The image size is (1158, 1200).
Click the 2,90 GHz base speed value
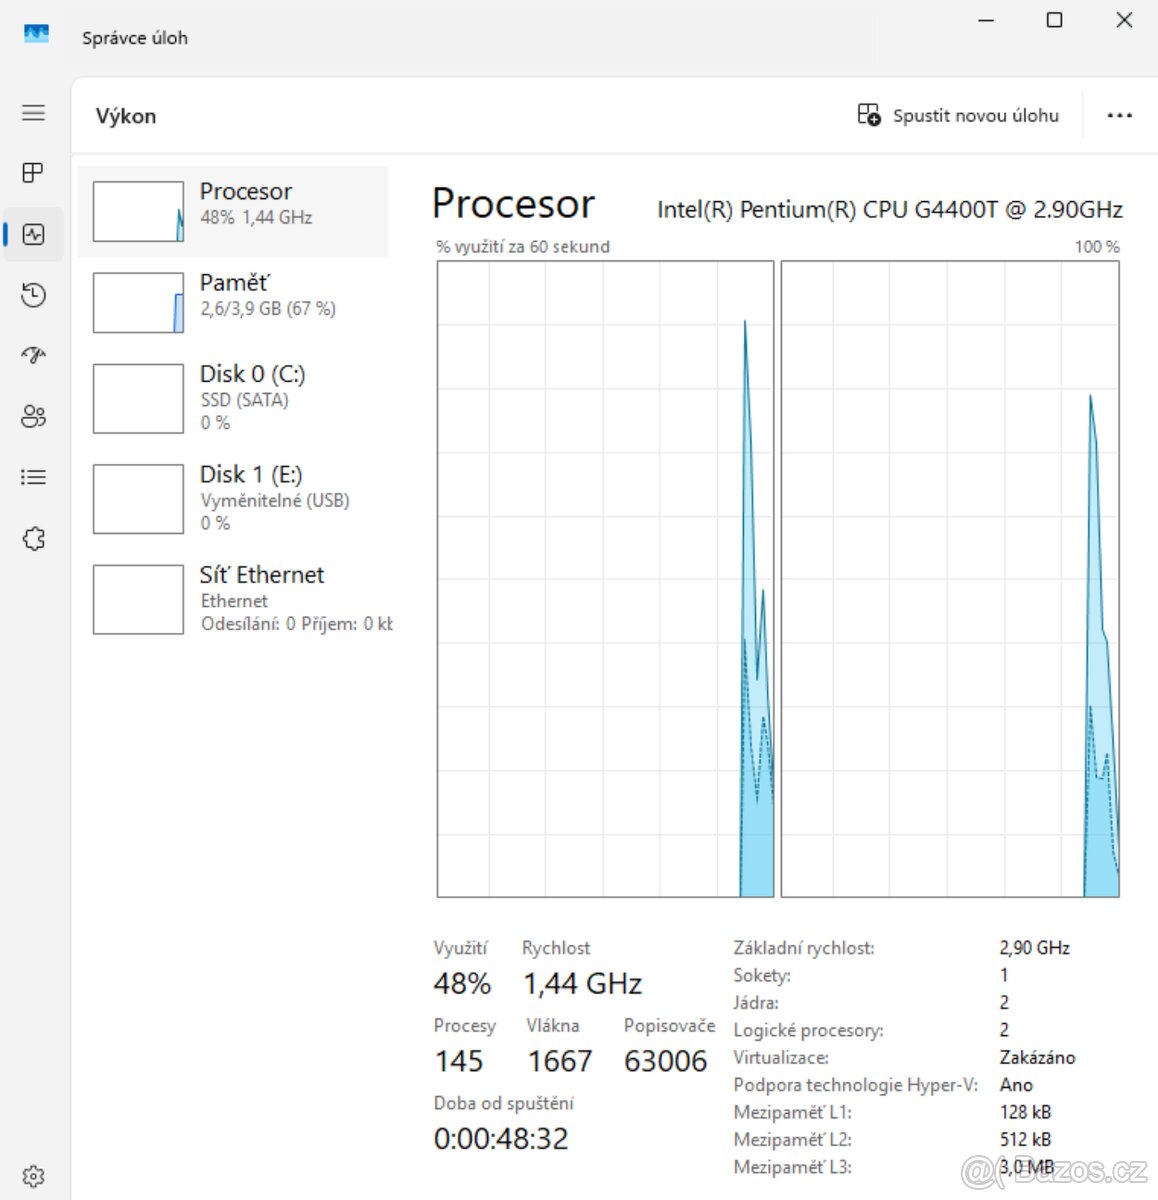[x=1034, y=948]
